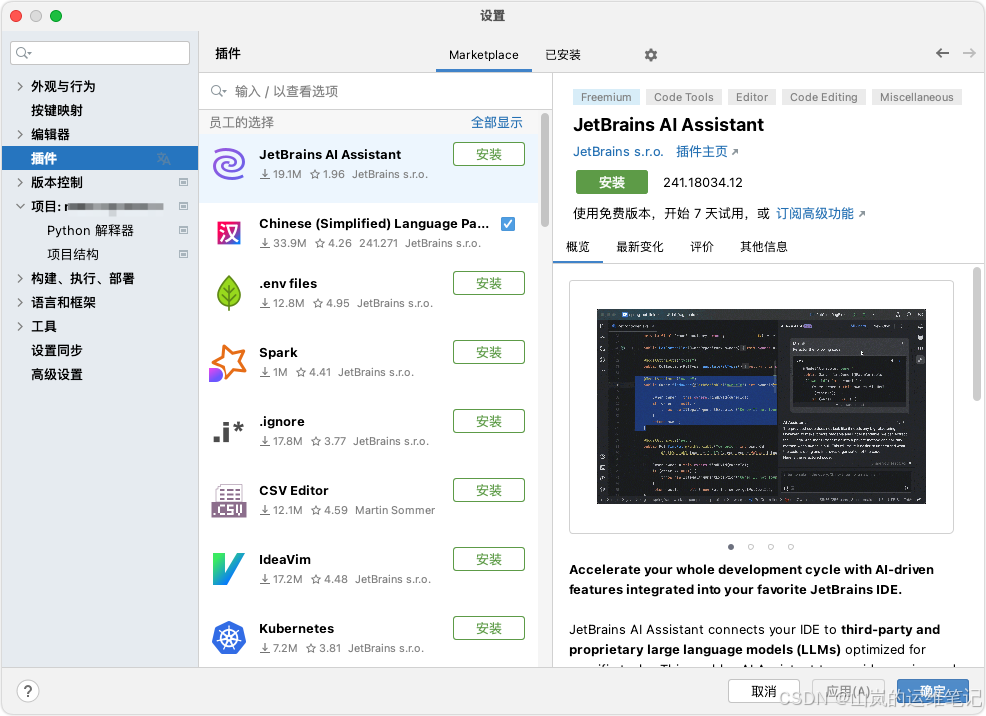Click the .env files leaf icon

pos(229,293)
